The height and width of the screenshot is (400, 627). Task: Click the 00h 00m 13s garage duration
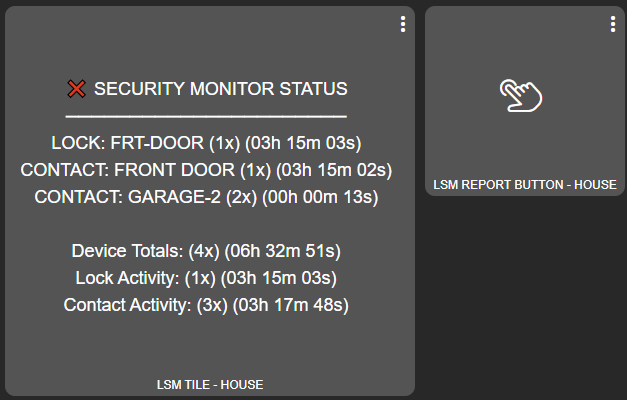point(320,197)
